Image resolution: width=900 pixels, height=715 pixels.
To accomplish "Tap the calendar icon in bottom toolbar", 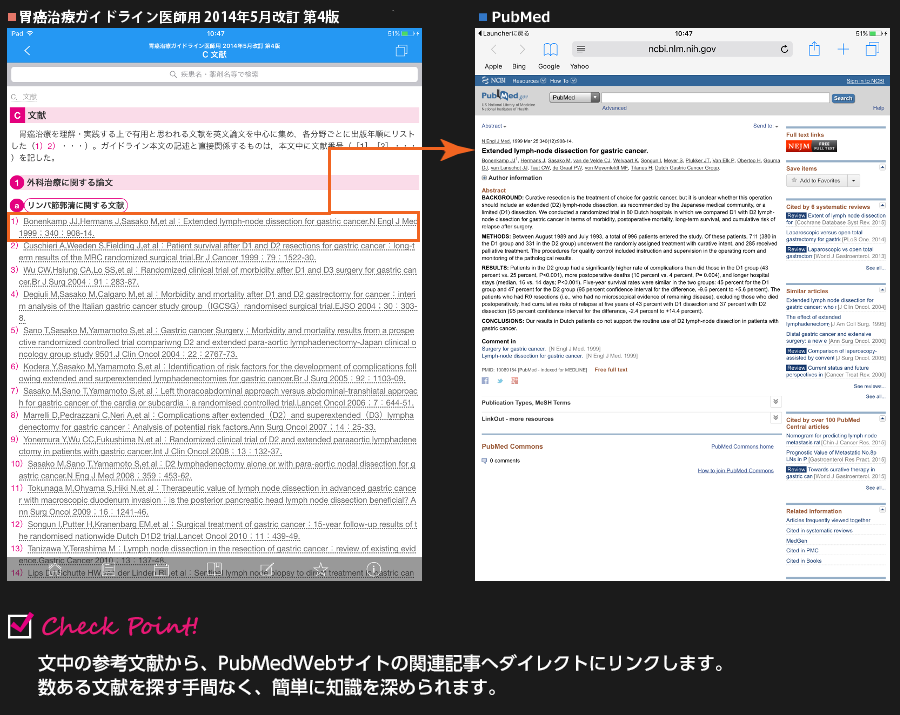I will coord(161,569).
